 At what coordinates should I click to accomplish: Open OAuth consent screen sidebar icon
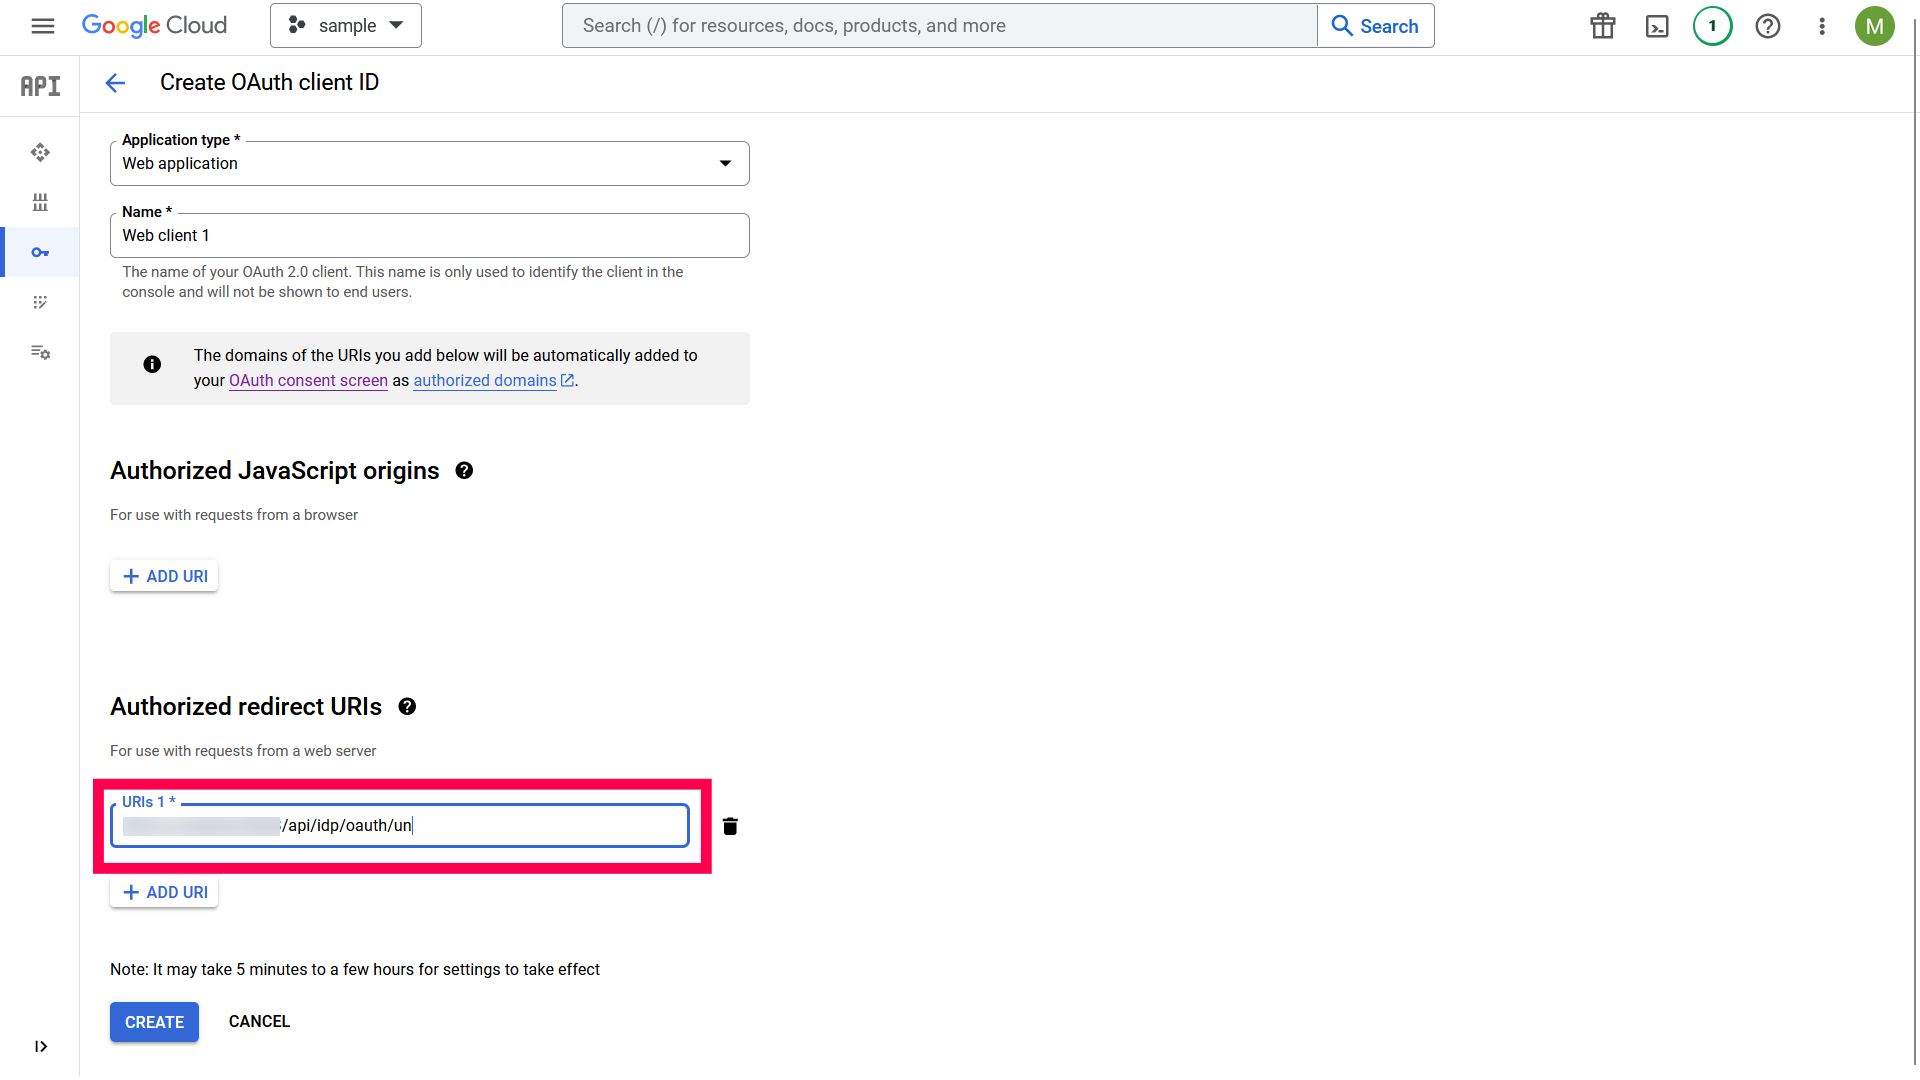click(x=40, y=302)
